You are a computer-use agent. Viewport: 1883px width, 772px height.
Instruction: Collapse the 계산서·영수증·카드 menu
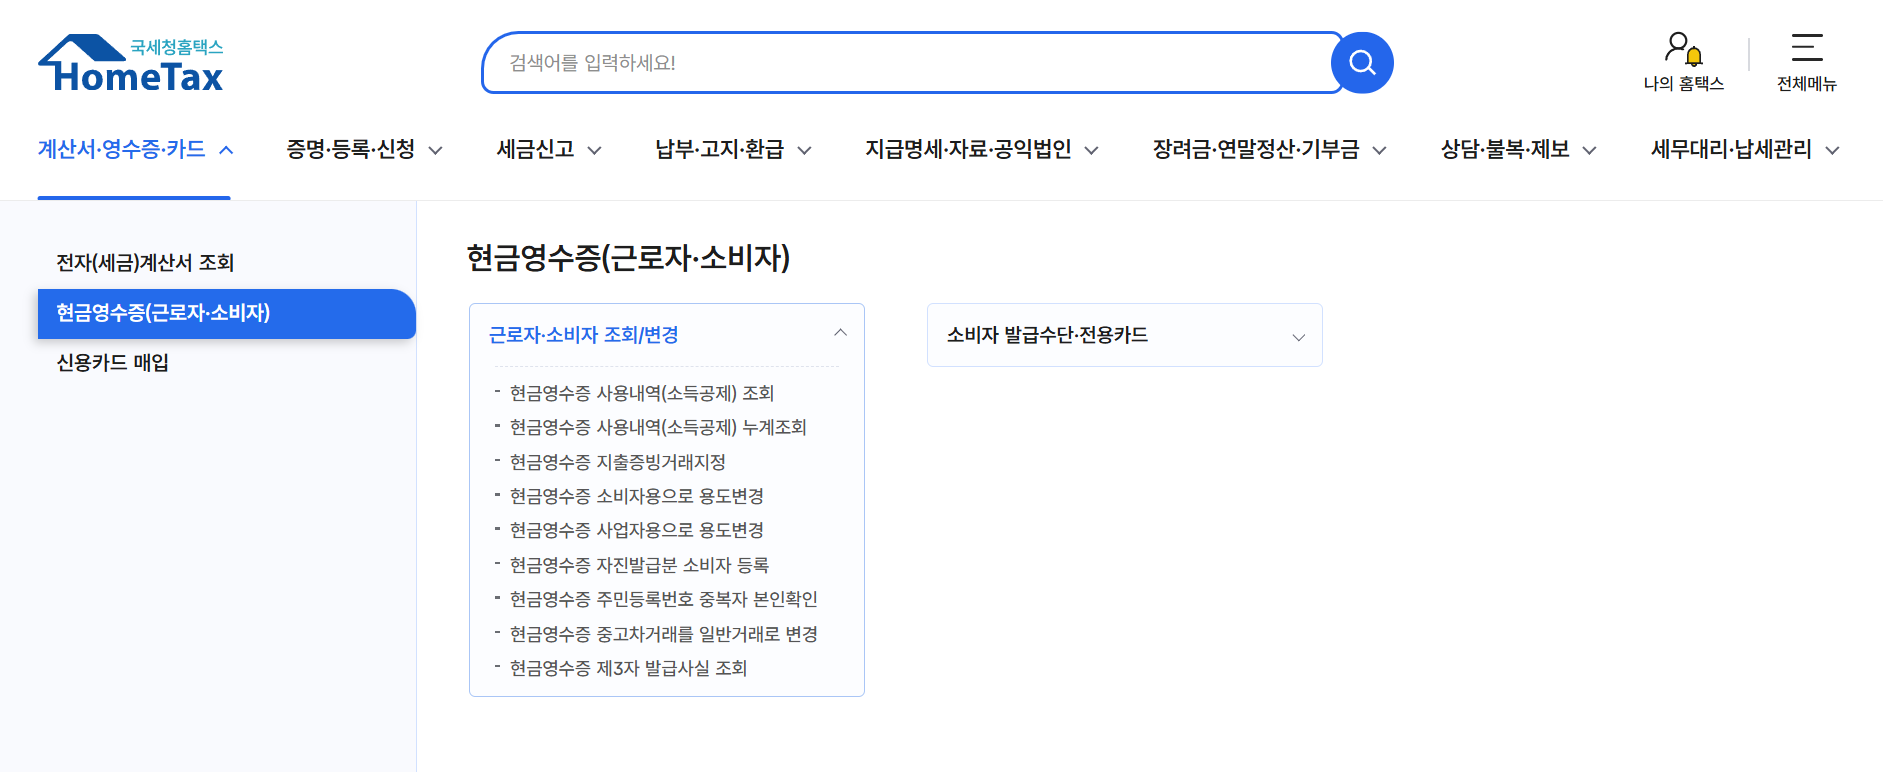point(135,150)
